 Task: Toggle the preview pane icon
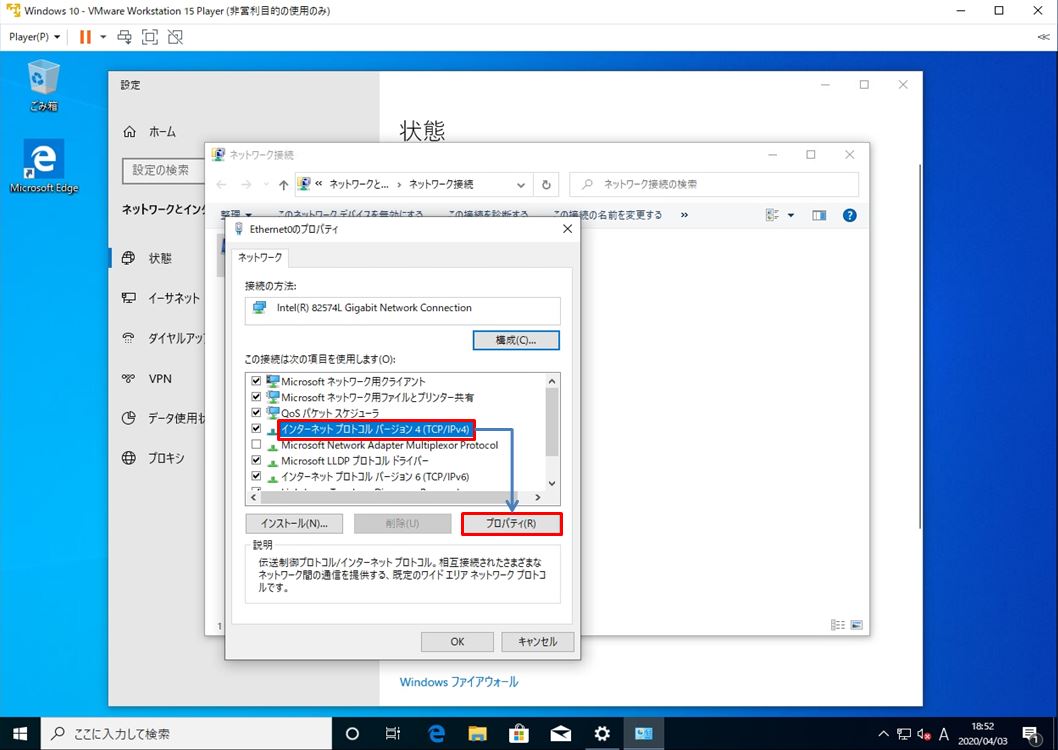[819, 215]
